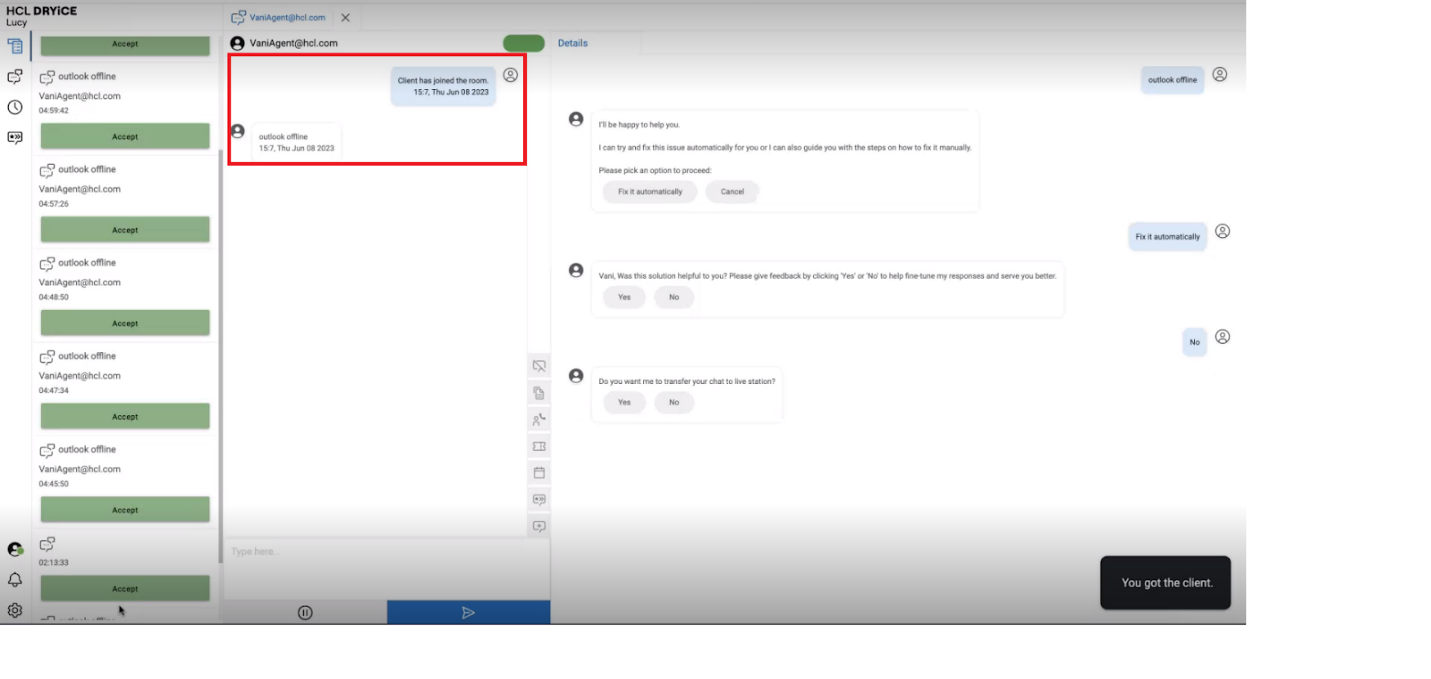Click the 'outlook offline' bubble in Details panel
The image size is (1431, 679).
(x=1172, y=80)
